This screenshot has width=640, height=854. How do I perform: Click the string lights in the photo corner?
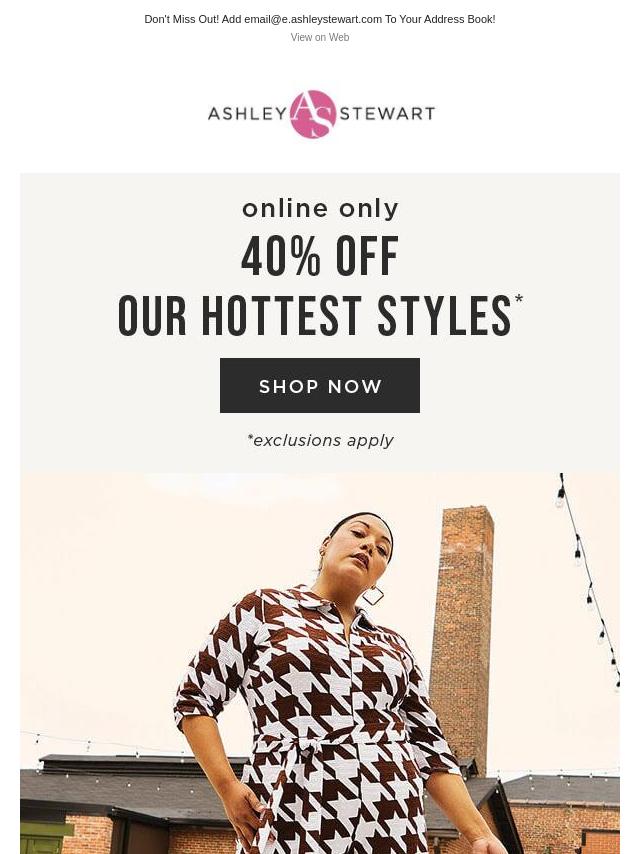pyautogui.click(x=588, y=580)
